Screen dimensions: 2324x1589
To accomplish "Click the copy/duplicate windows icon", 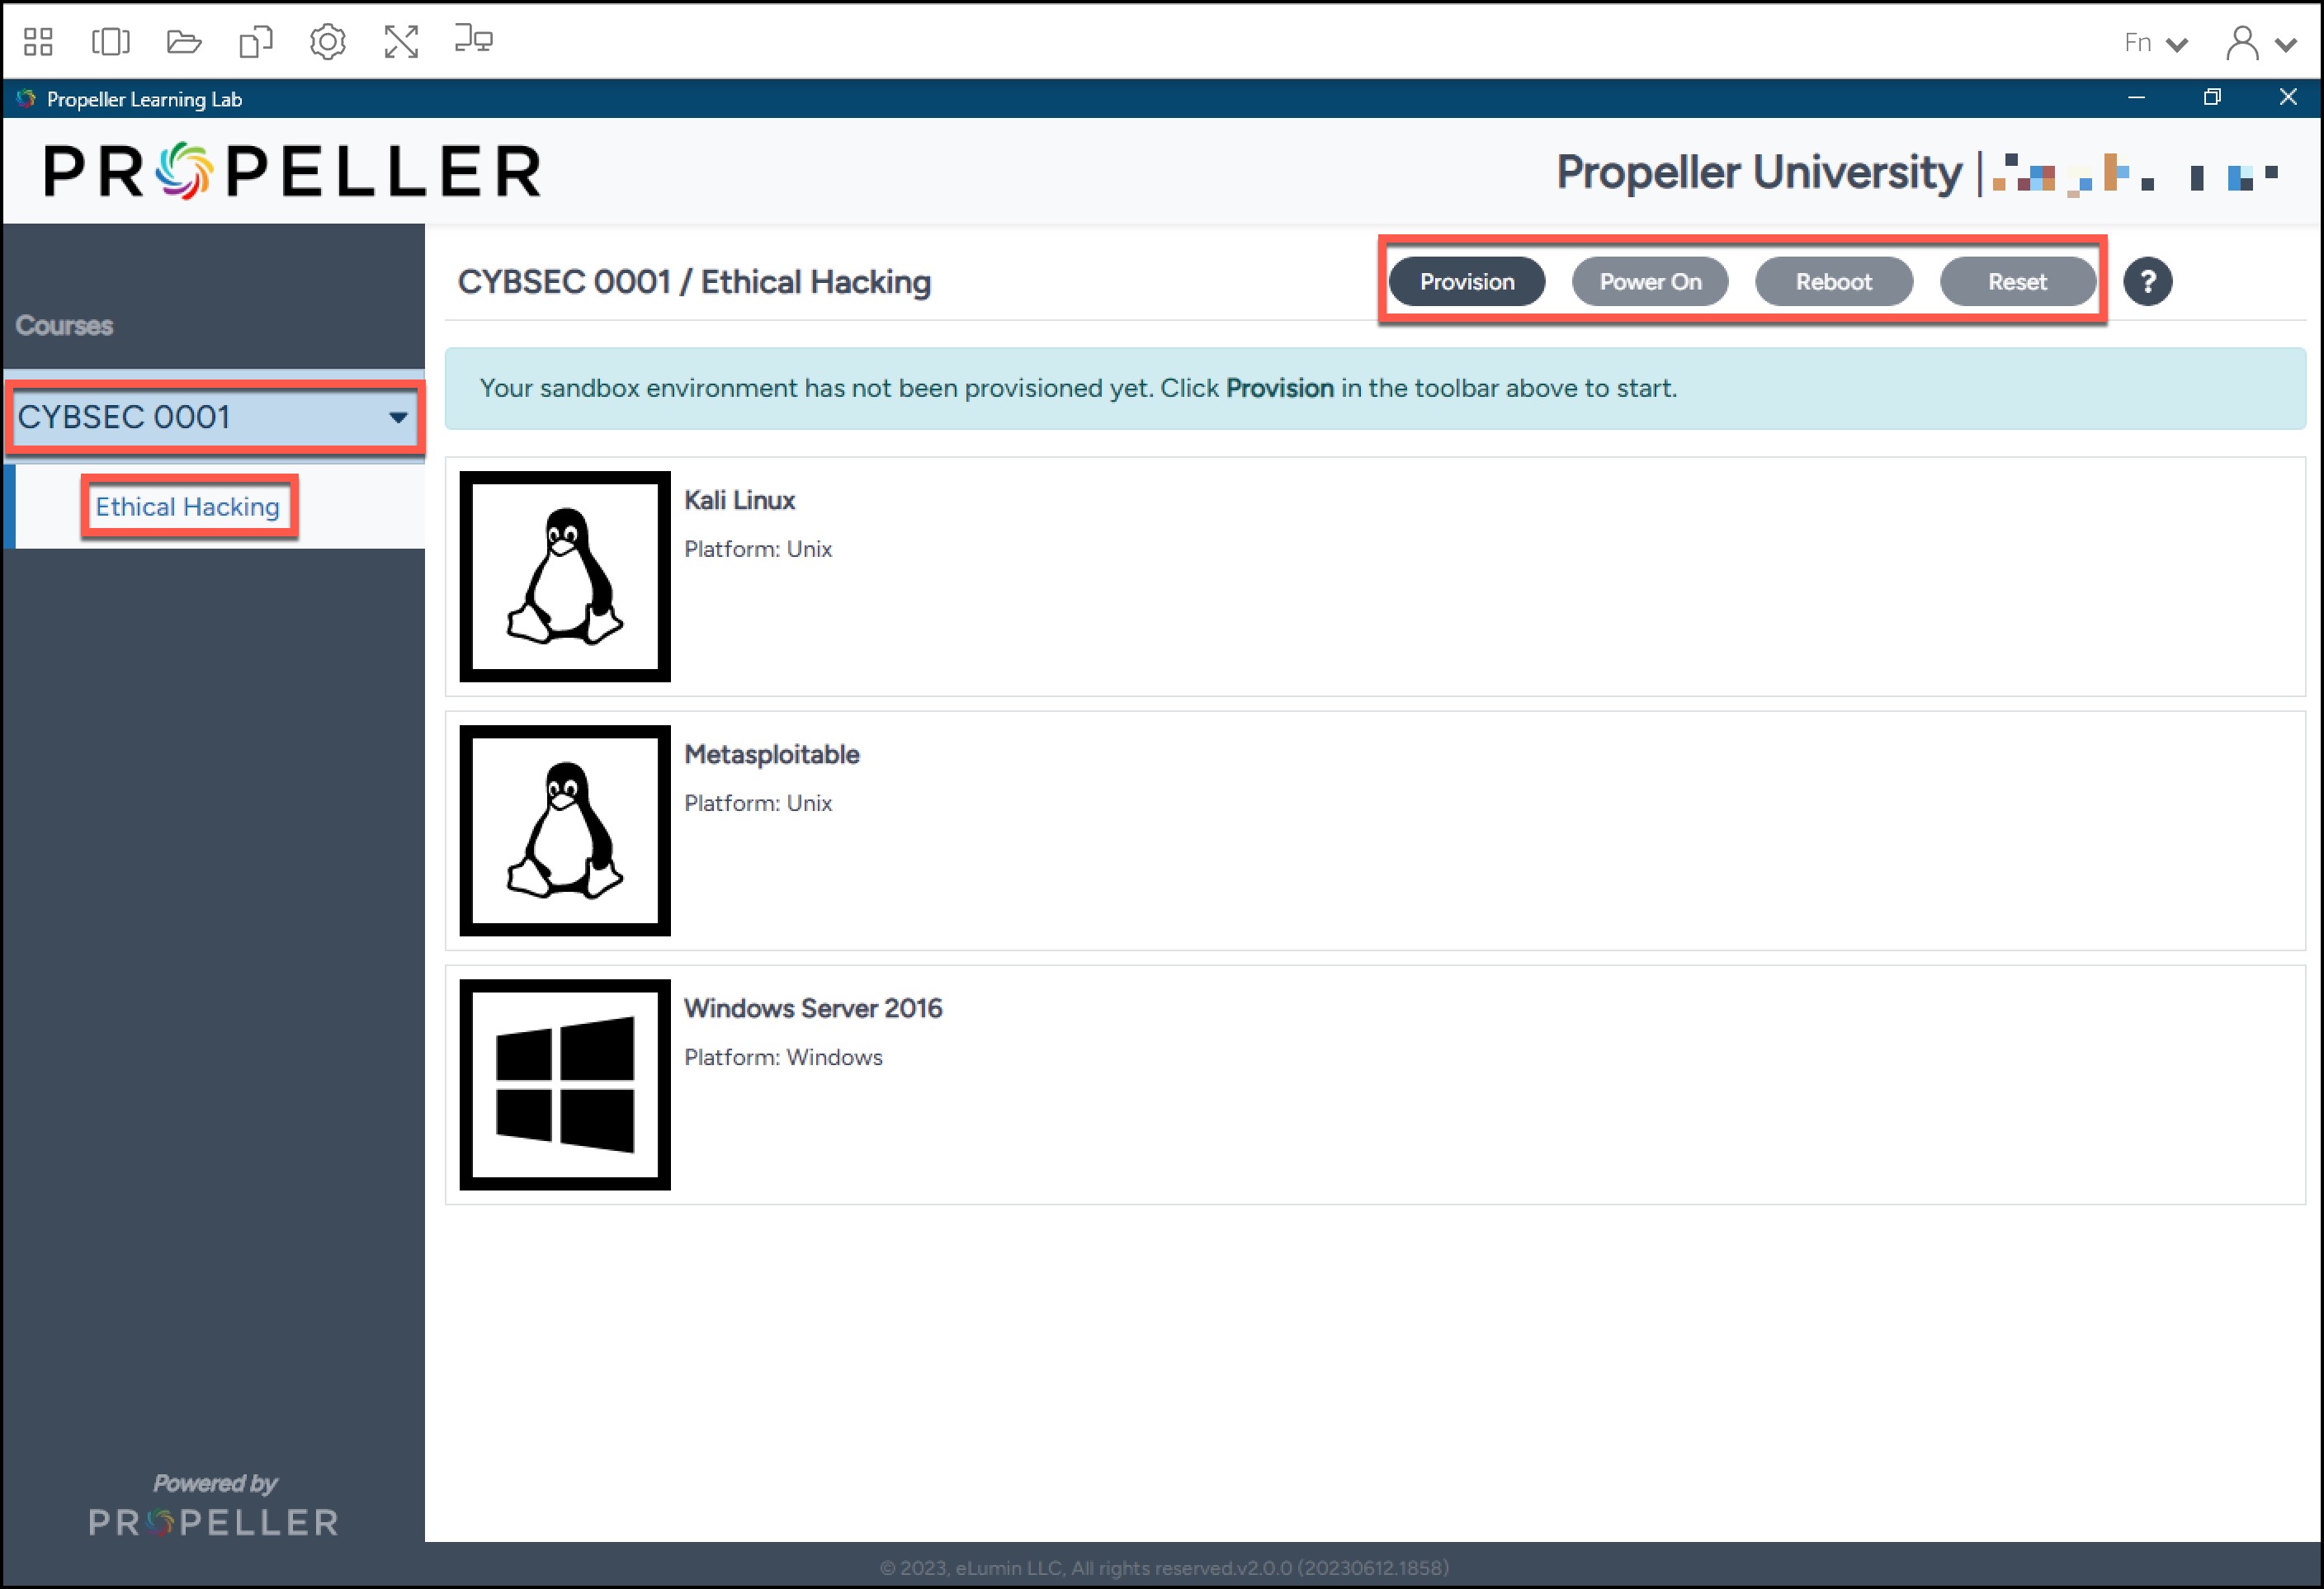I will tap(256, 41).
